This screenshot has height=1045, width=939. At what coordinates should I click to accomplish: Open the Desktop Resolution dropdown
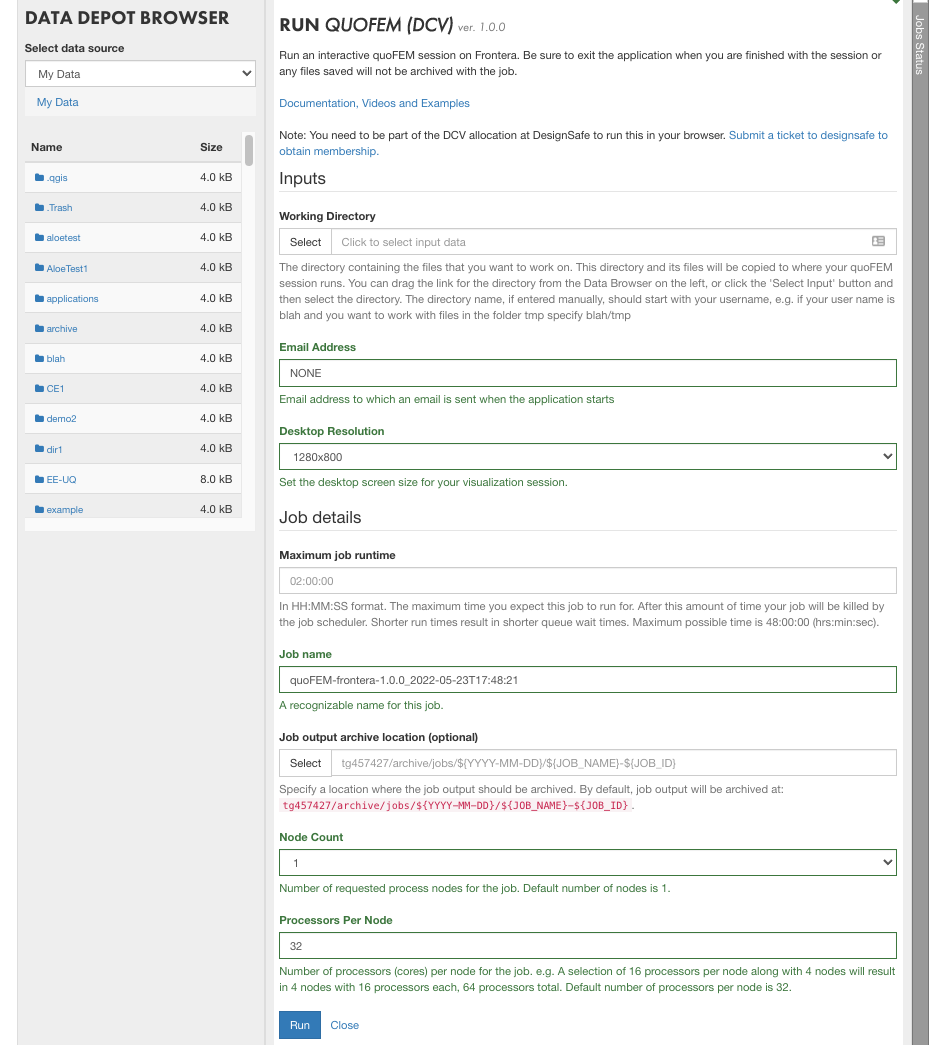(587, 457)
